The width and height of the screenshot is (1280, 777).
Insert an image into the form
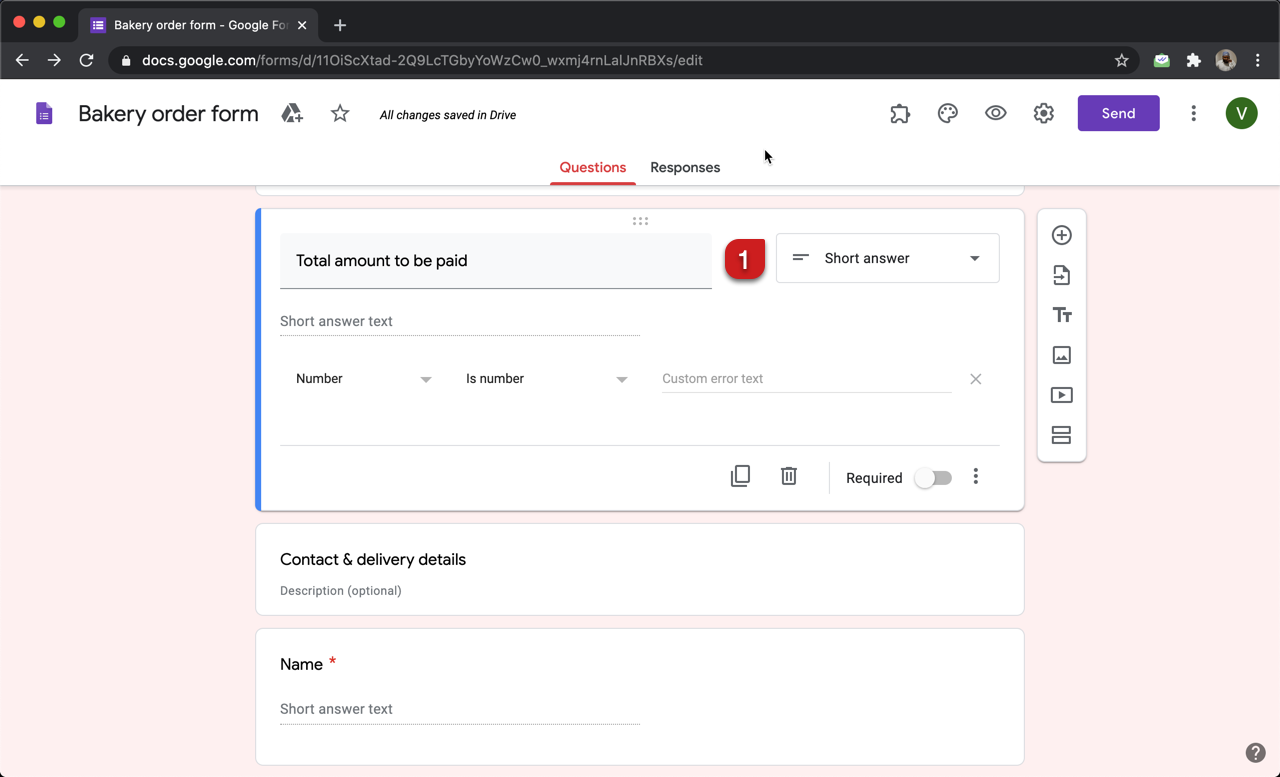pos(1061,355)
